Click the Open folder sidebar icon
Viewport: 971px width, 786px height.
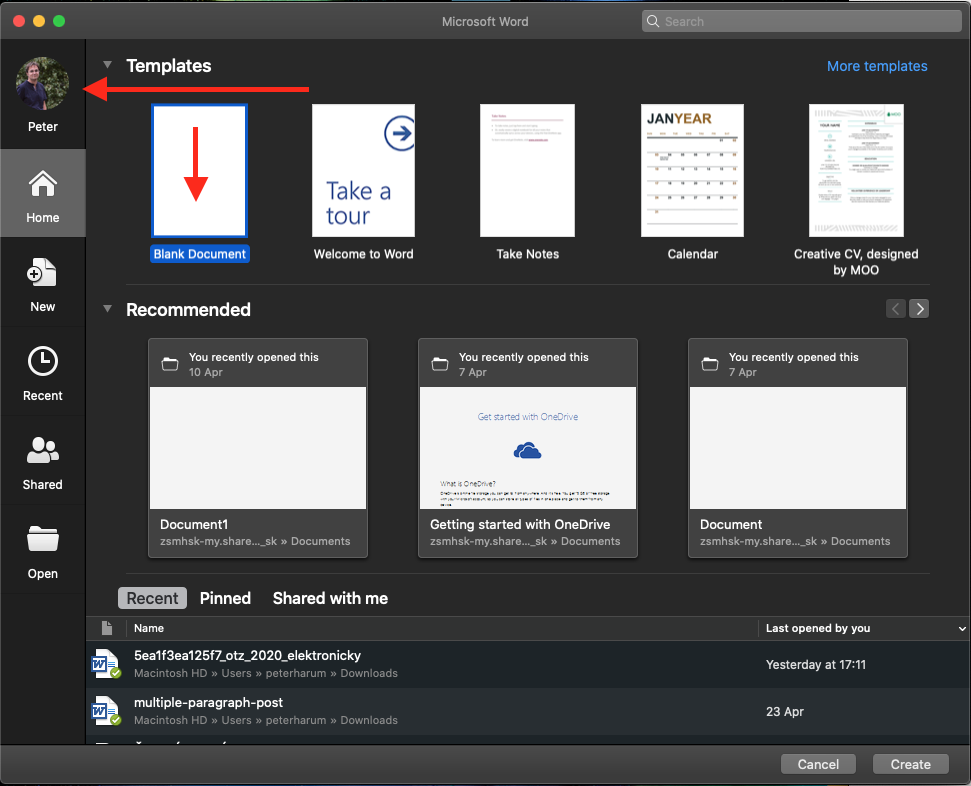43,550
